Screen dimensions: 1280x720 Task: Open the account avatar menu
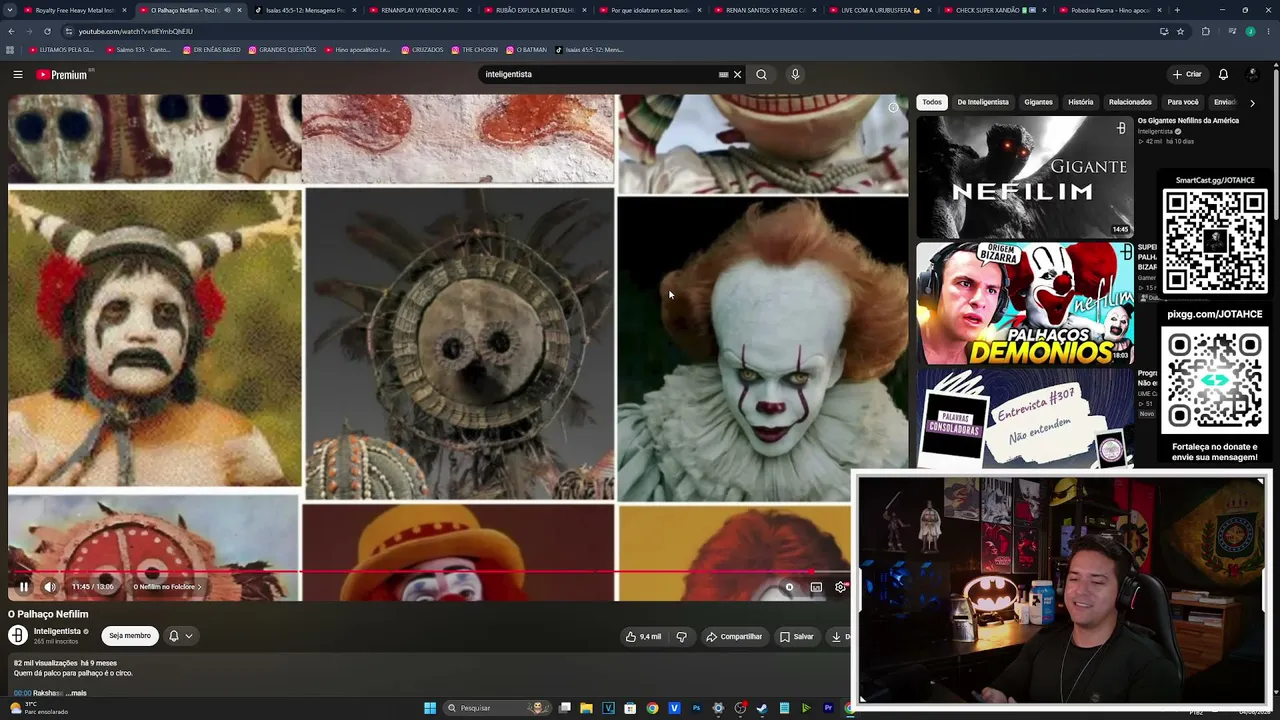tap(1252, 74)
